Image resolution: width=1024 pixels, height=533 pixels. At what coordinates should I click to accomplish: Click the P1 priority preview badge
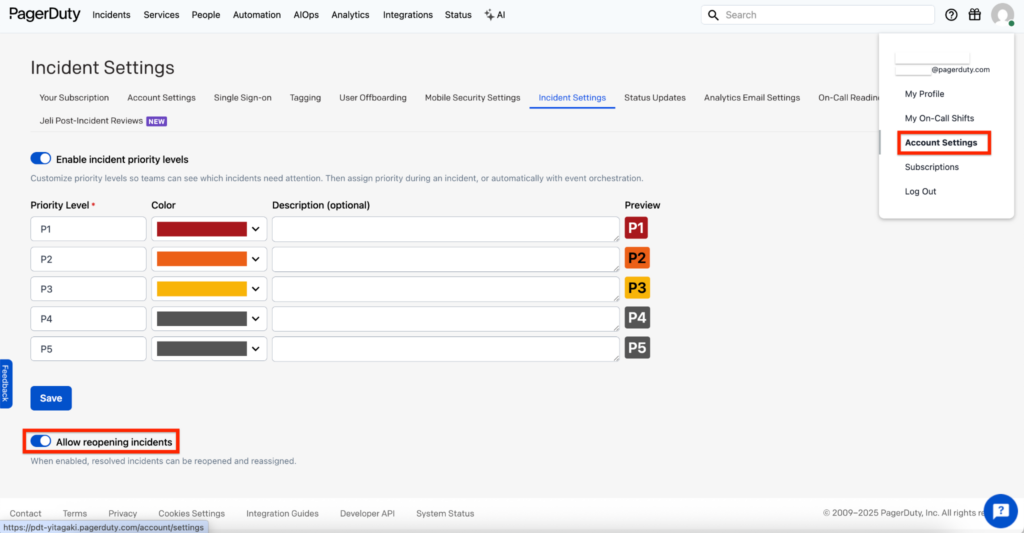pos(637,229)
